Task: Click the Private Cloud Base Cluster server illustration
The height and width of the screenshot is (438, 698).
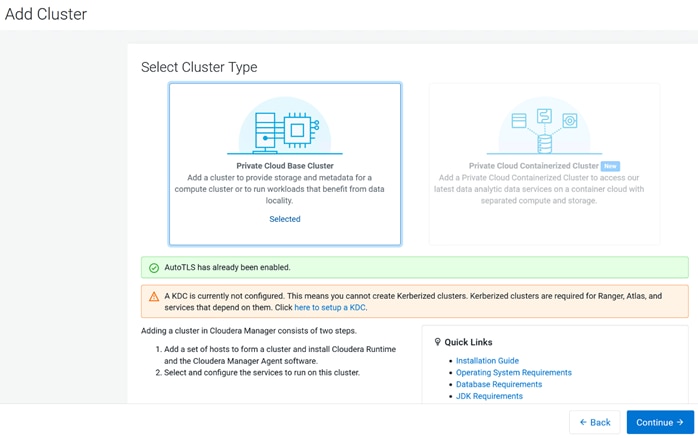Action: coord(285,126)
